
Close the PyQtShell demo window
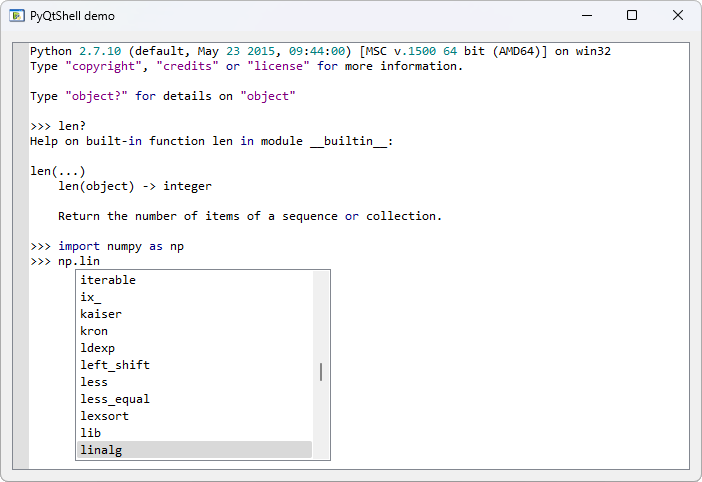coord(677,16)
